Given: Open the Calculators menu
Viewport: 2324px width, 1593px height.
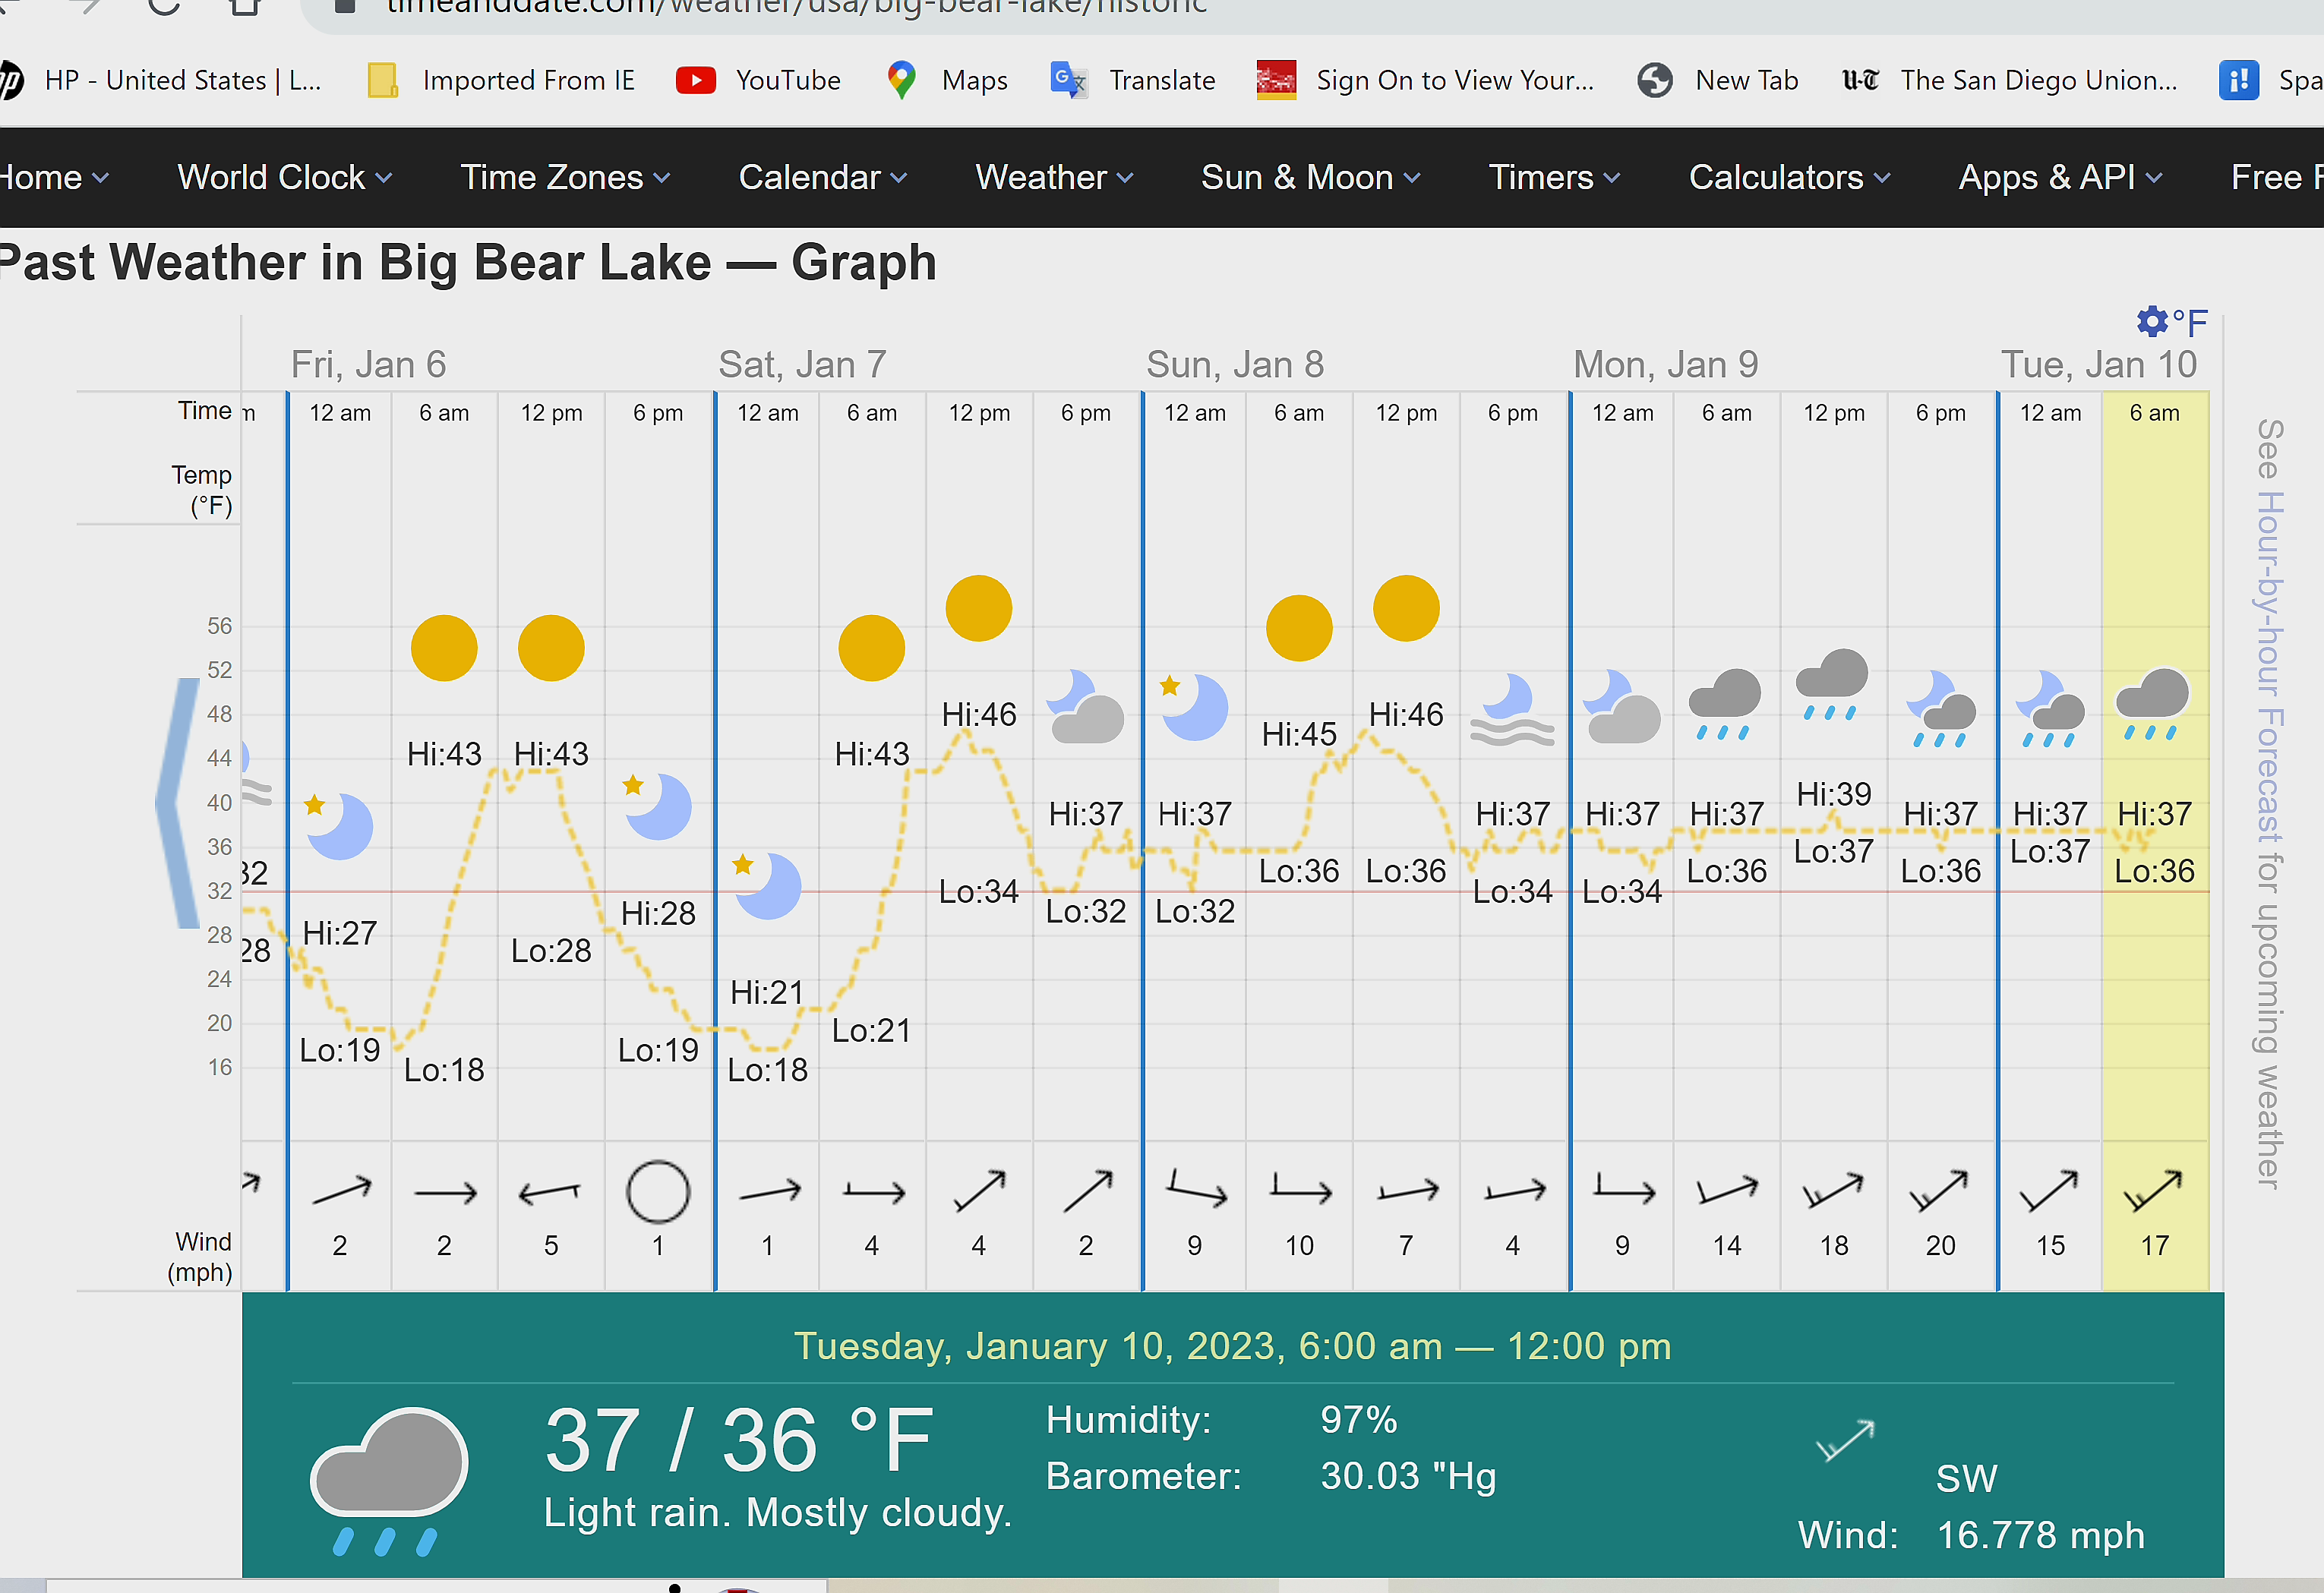Looking at the screenshot, I should click(x=1789, y=178).
